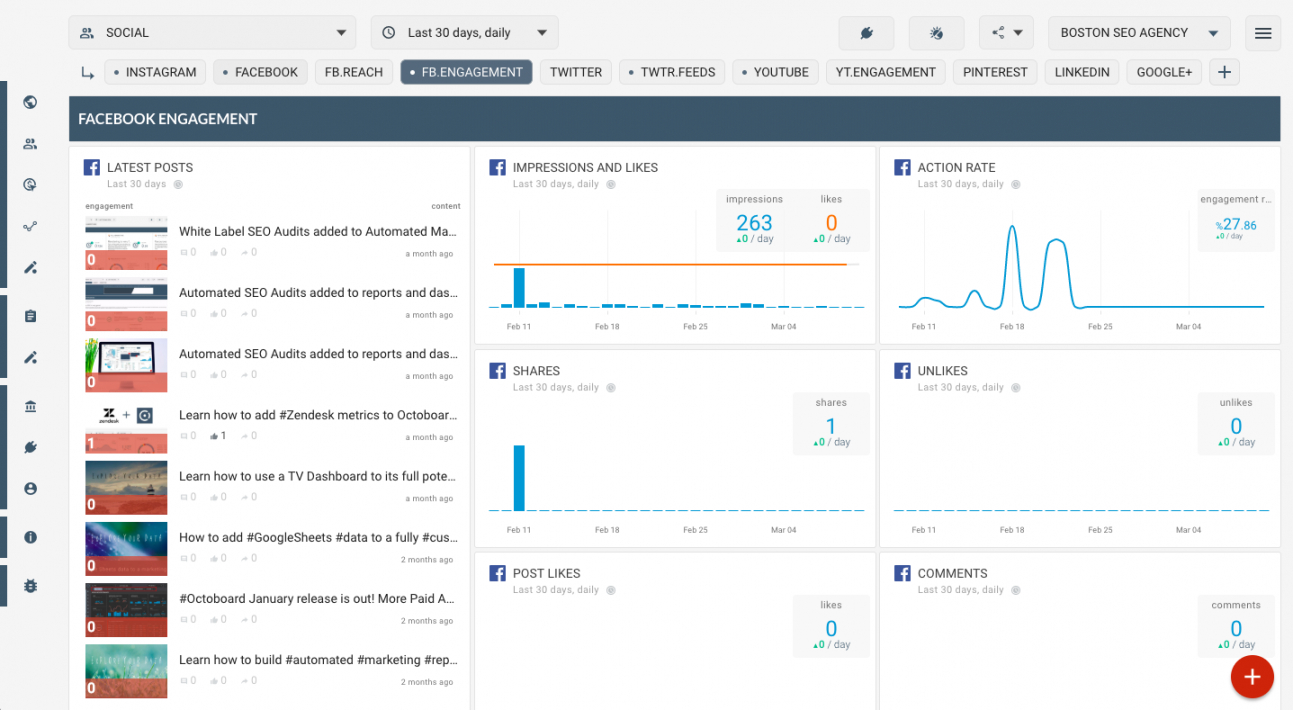The width and height of the screenshot is (1293, 710).
Task: Open the people icon in left sidebar
Action: tap(30, 144)
